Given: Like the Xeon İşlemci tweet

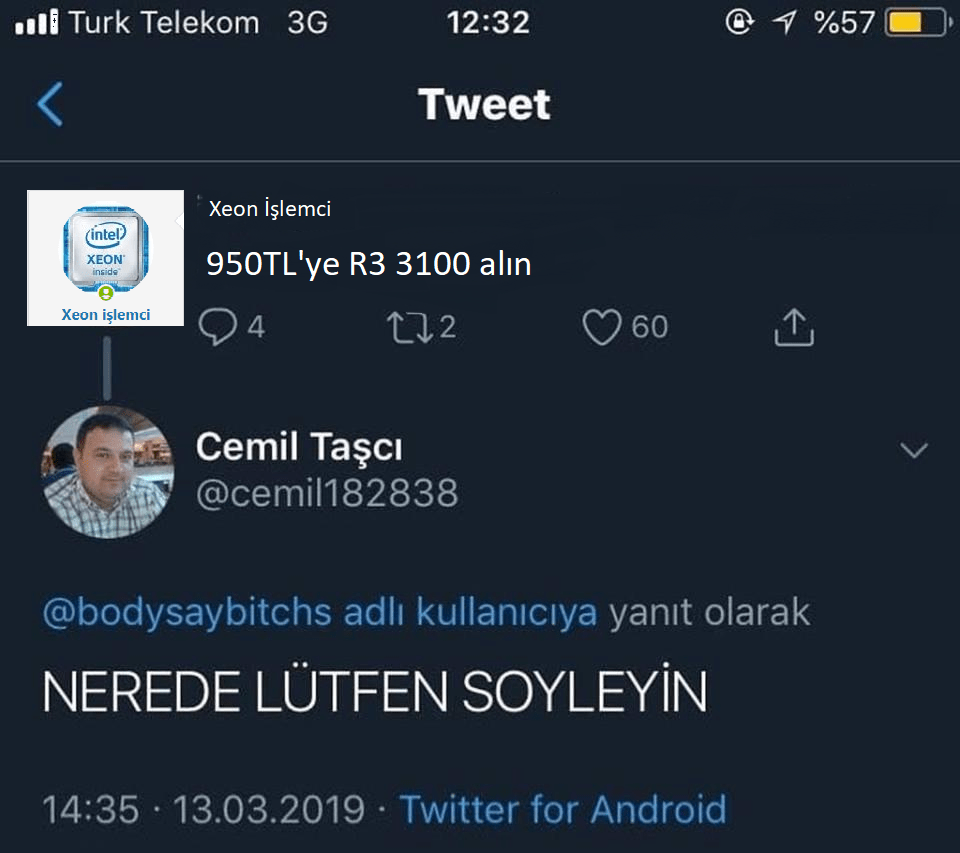Looking at the screenshot, I should (x=602, y=327).
